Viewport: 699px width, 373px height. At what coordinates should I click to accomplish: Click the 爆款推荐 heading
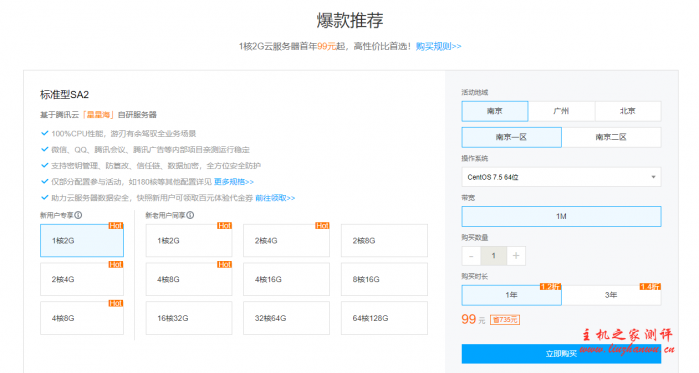pos(350,20)
